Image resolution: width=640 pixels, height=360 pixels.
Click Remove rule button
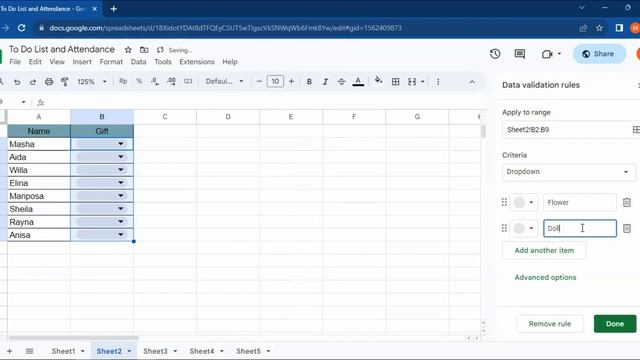pyautogui.click(x=550, y=324)
